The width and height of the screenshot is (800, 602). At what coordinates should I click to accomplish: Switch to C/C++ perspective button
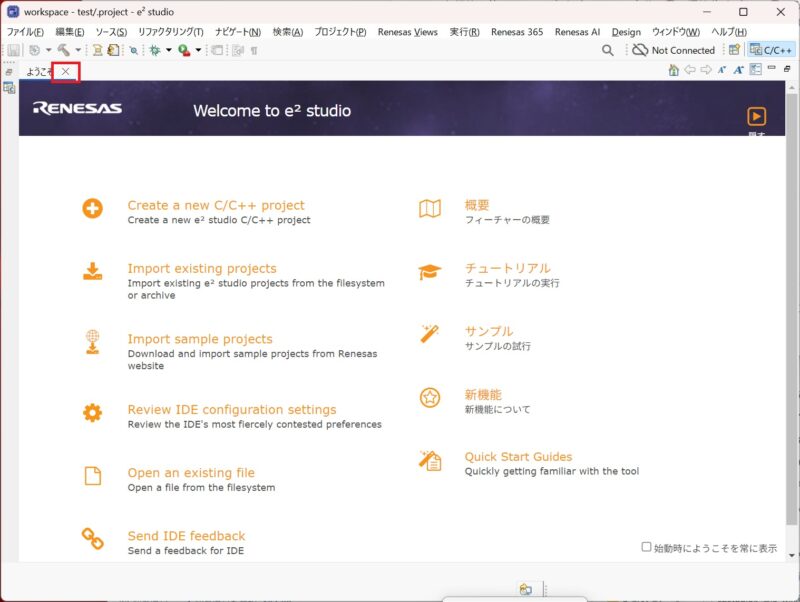tap(772, 50)
